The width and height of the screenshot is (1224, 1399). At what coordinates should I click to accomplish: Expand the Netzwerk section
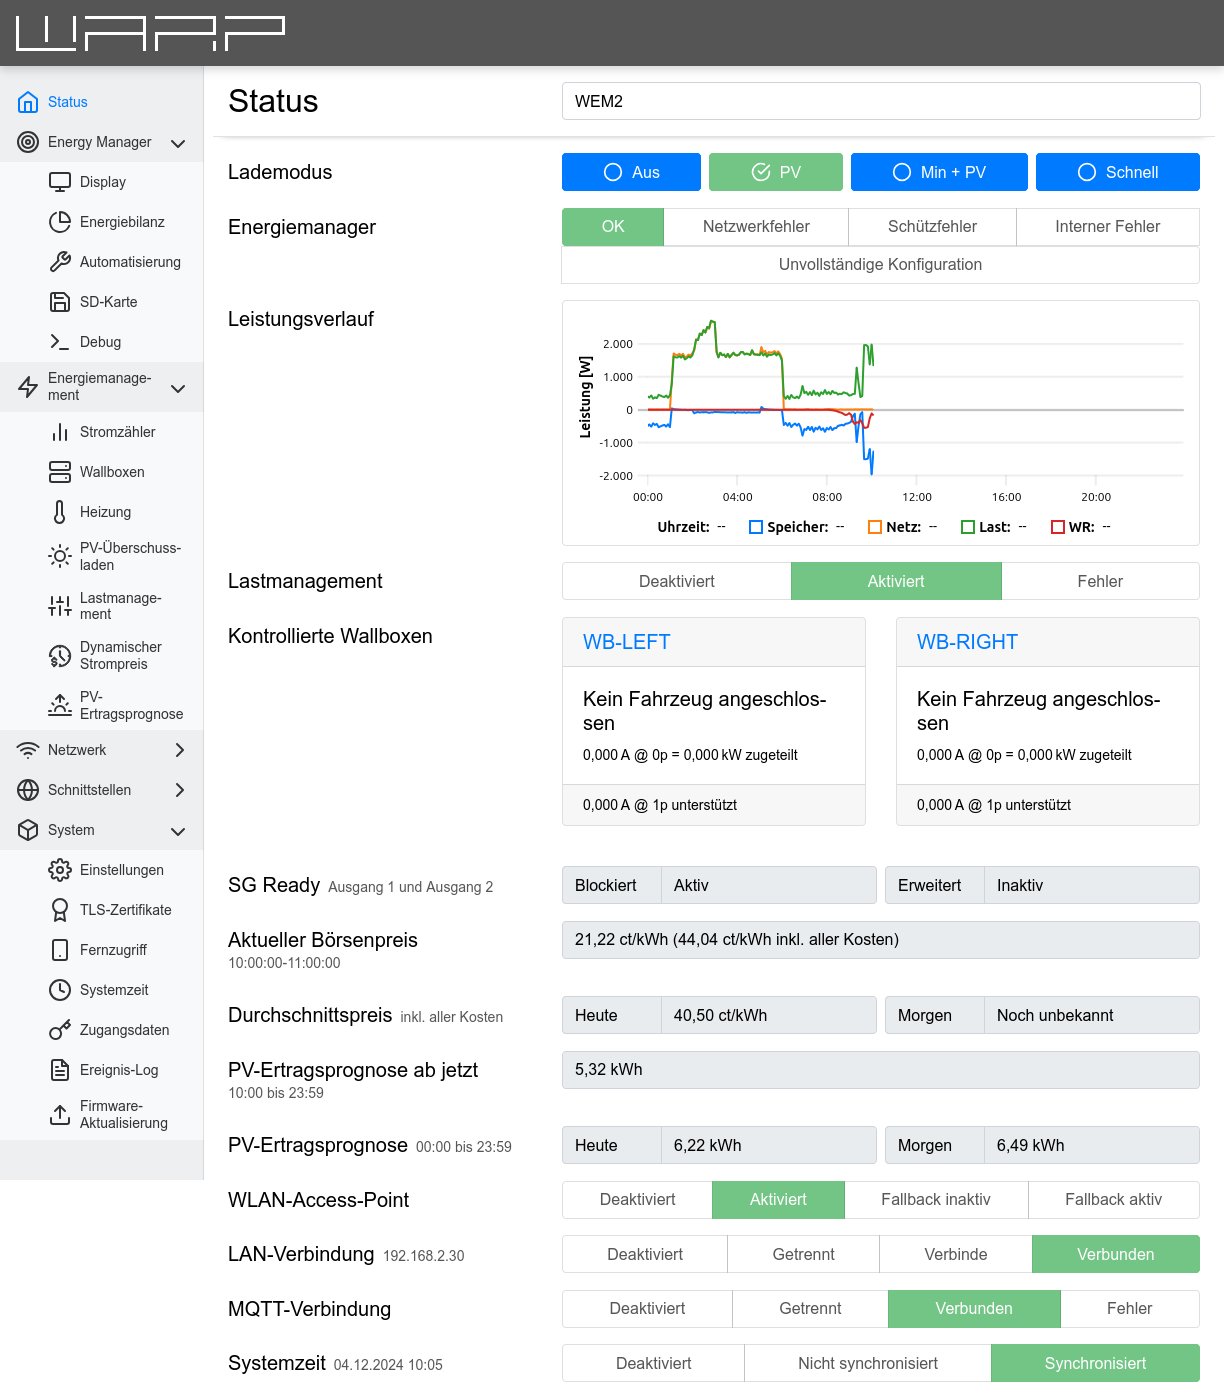click(178, 749)
